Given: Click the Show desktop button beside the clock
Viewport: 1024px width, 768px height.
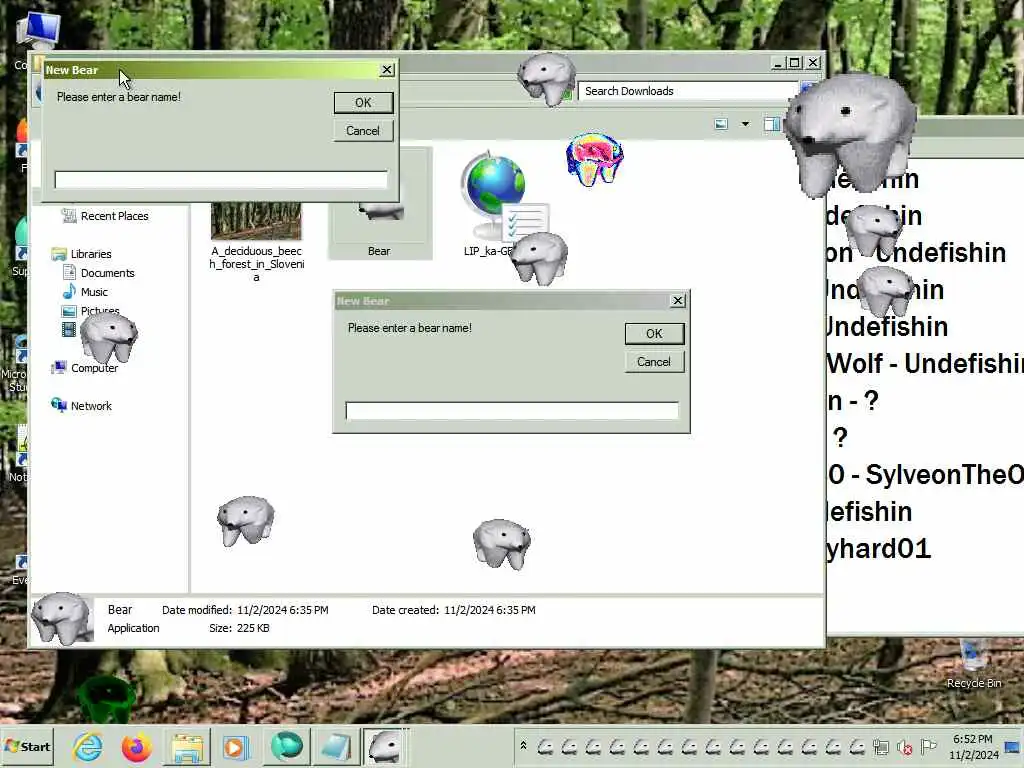Looking at the screenshot, I should click(x=1014, y=746).
